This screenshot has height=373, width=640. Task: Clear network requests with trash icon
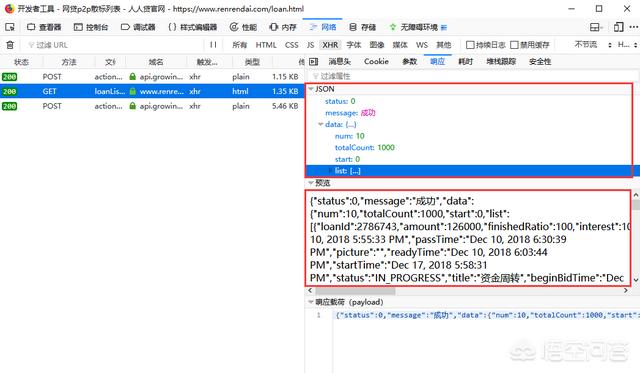point(10,45)
